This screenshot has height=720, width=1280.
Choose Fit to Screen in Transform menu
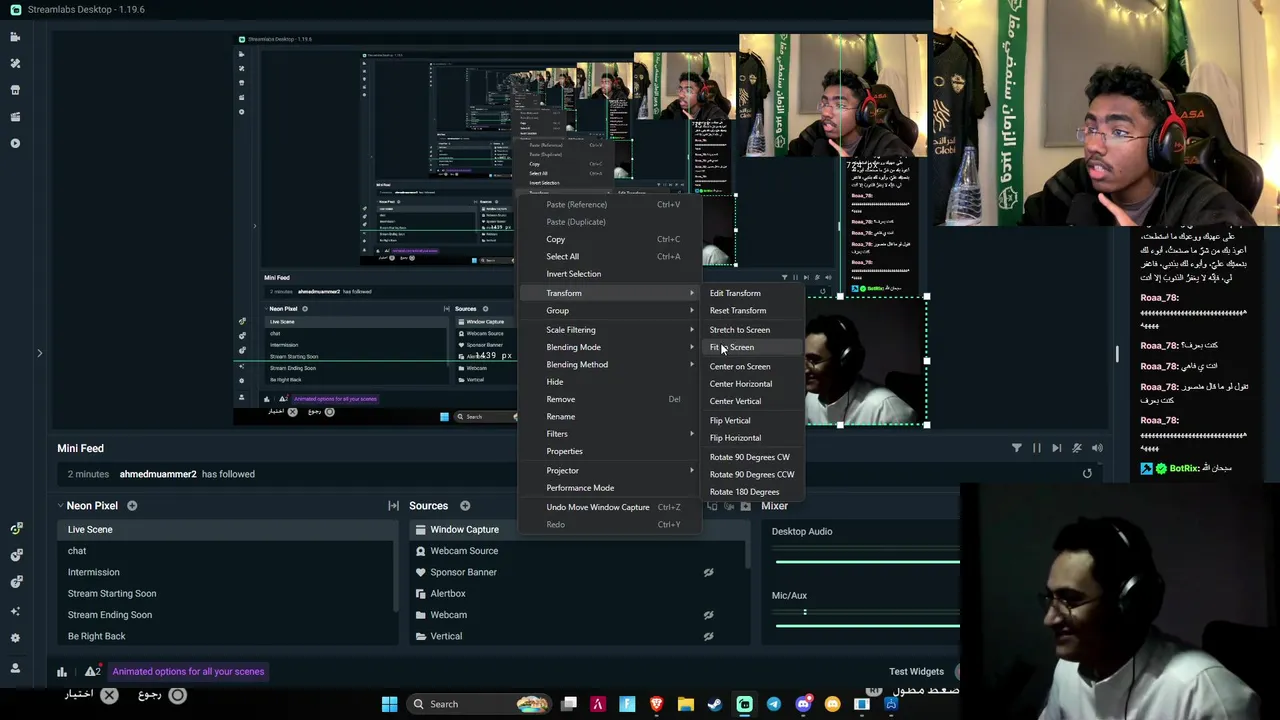(752, 347)
